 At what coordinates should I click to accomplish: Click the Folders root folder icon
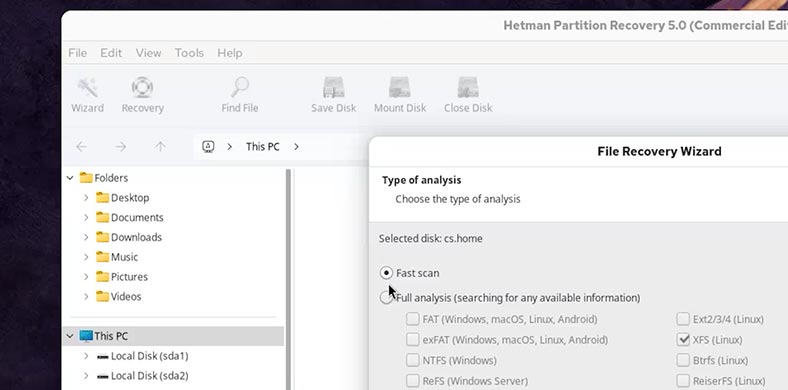tap(86, 177)
